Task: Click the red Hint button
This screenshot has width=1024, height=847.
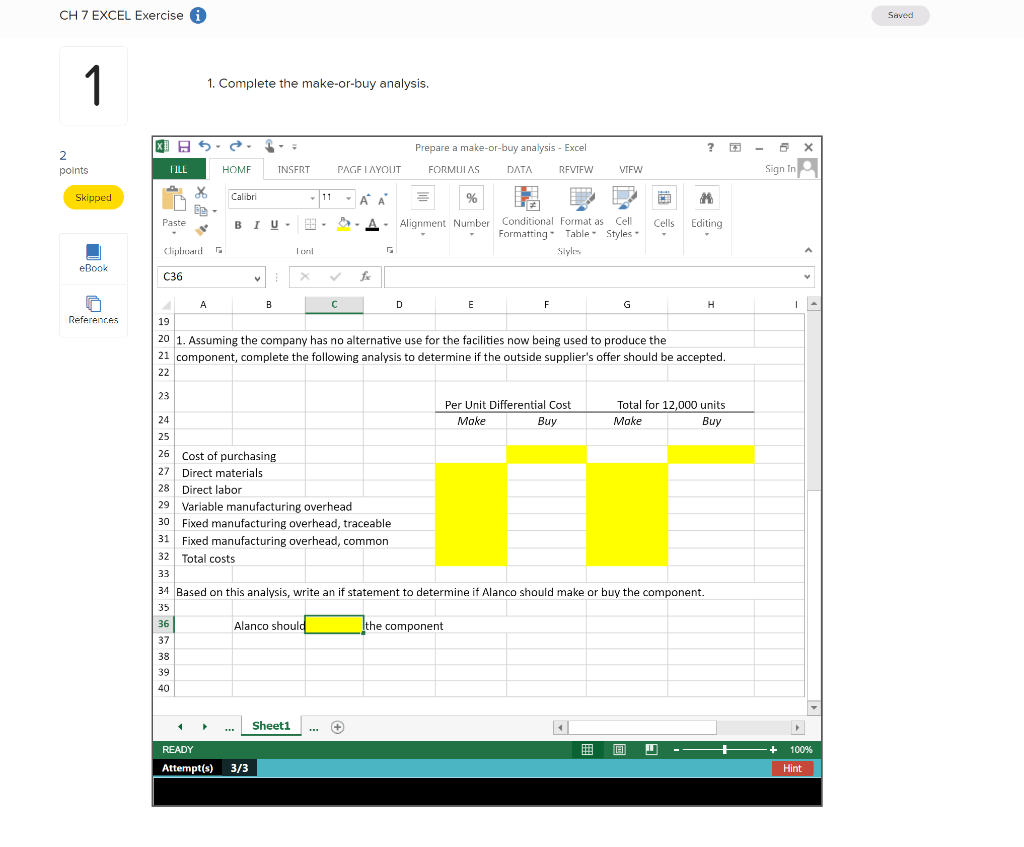Action: [x=792, y=769]
